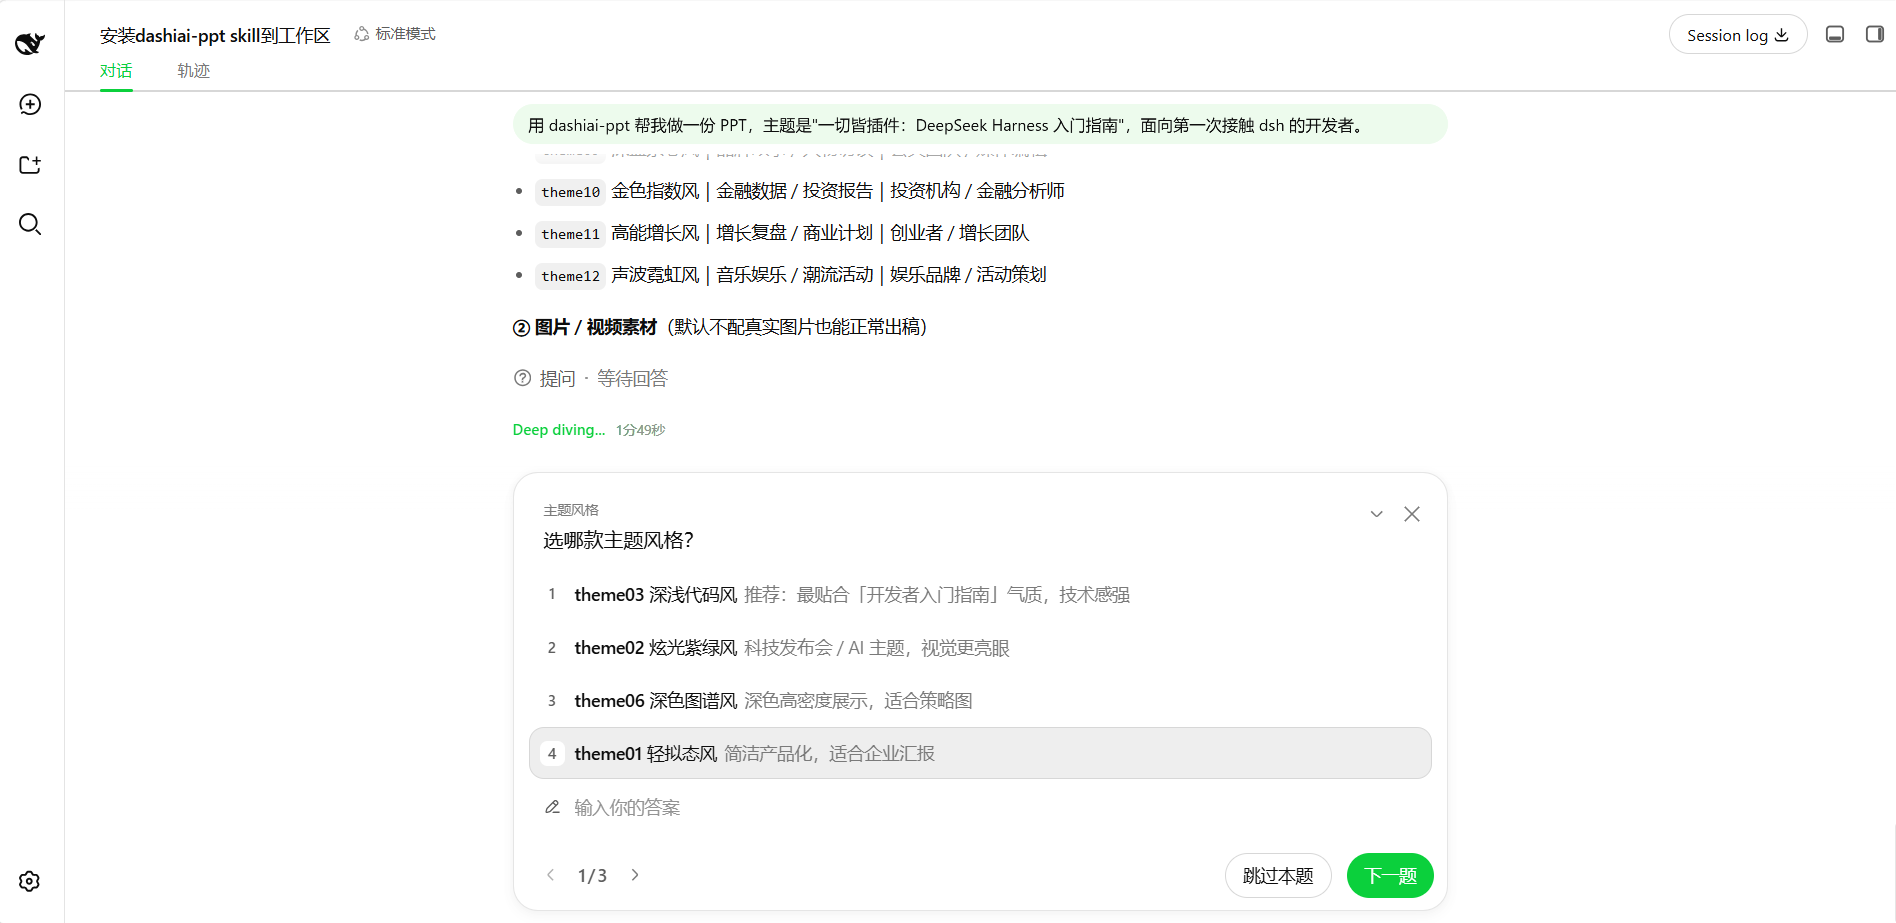This screenshot has height=923, width=1896.
Task: Click the whale app logo
Action: tap(30, 43)
